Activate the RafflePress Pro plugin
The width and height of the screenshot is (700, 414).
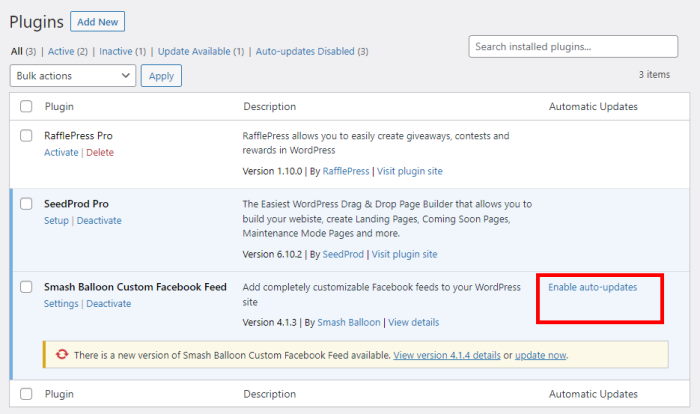coord(61,152)
